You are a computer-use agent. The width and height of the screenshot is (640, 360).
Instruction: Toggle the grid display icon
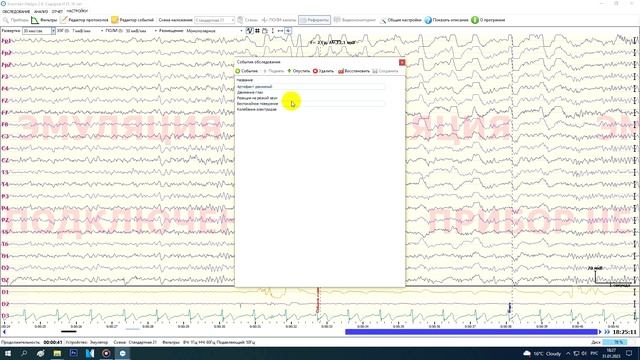[258, 31]
